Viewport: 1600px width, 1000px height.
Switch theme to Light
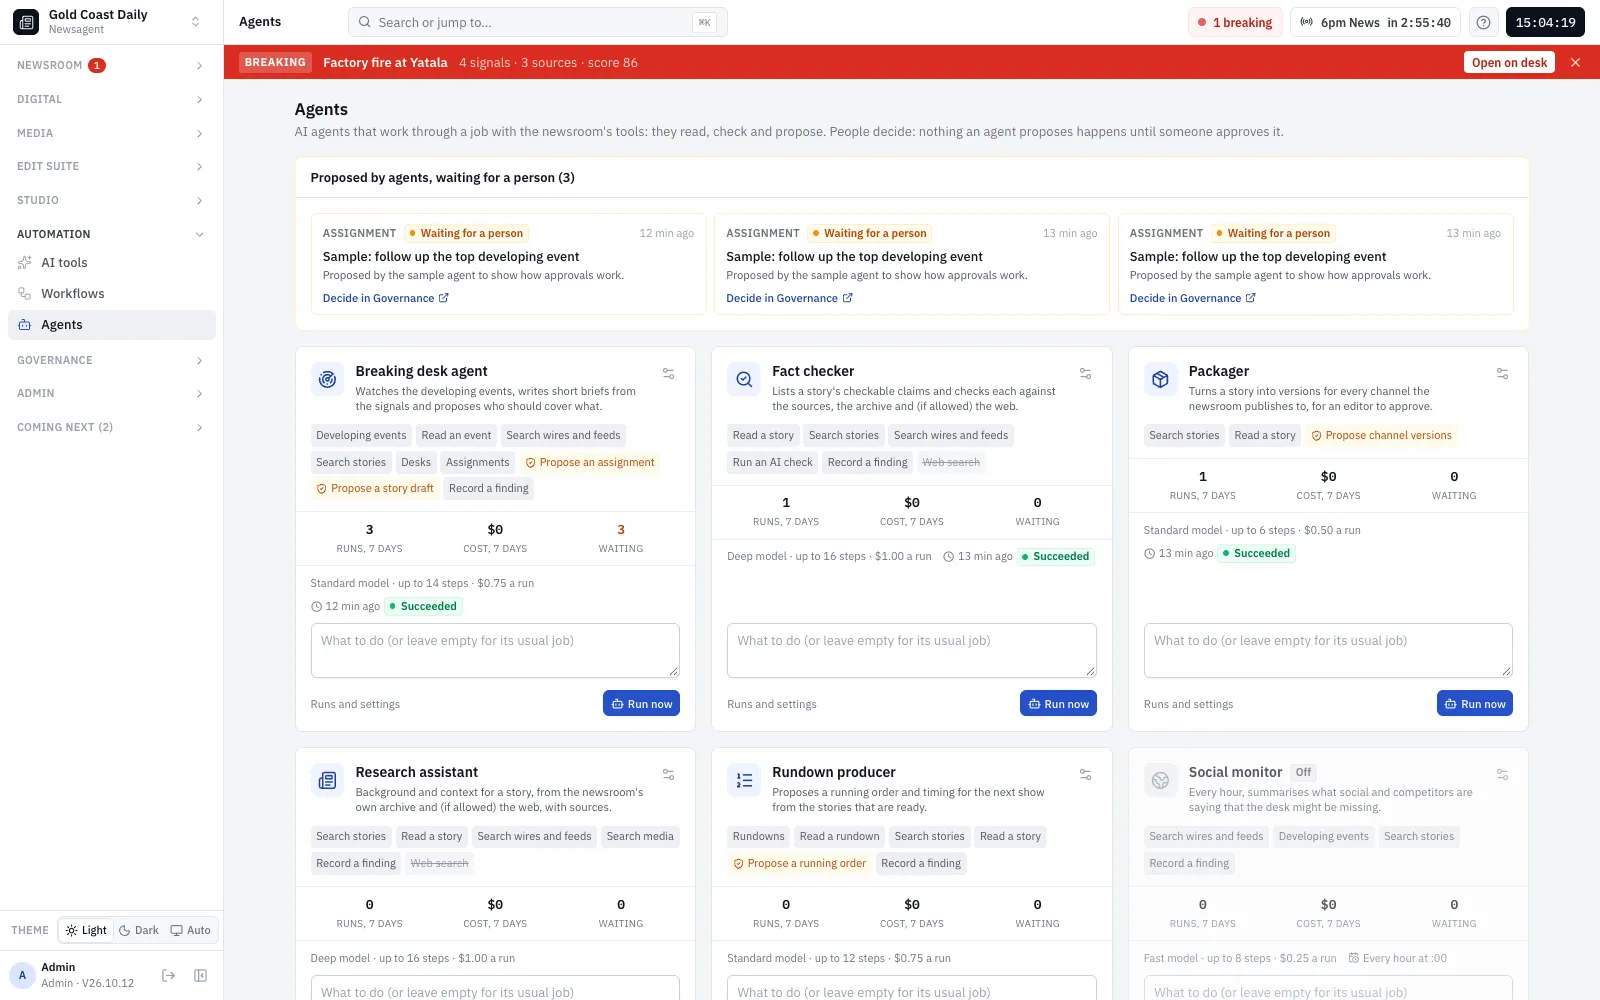click(86, 930)
